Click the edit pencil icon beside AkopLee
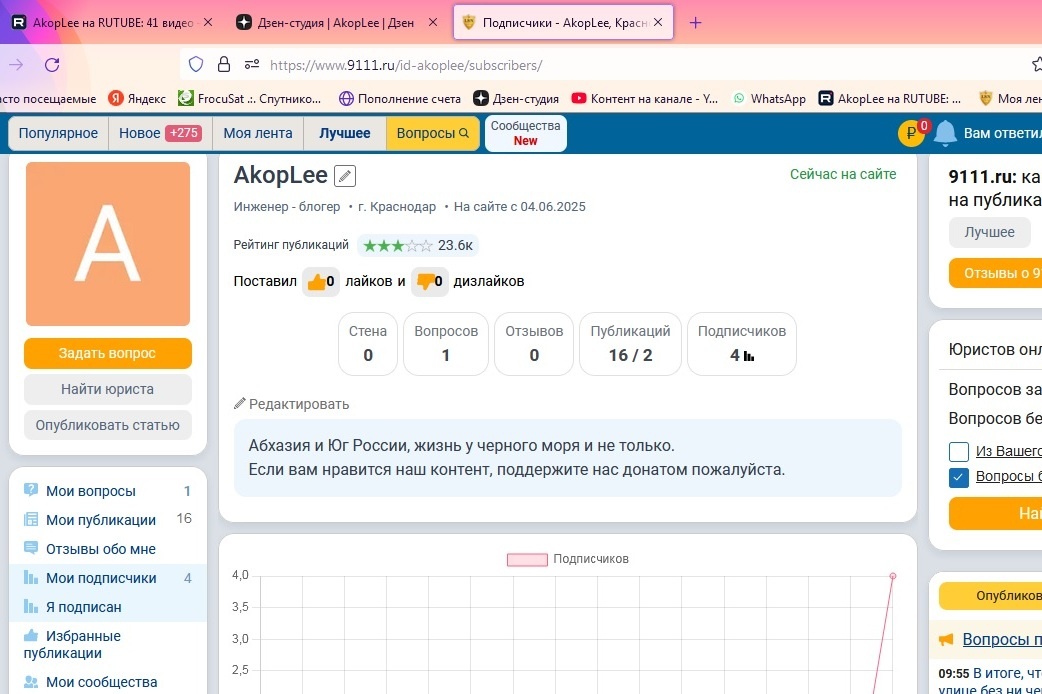1042x694 pixels. [344, 176]
